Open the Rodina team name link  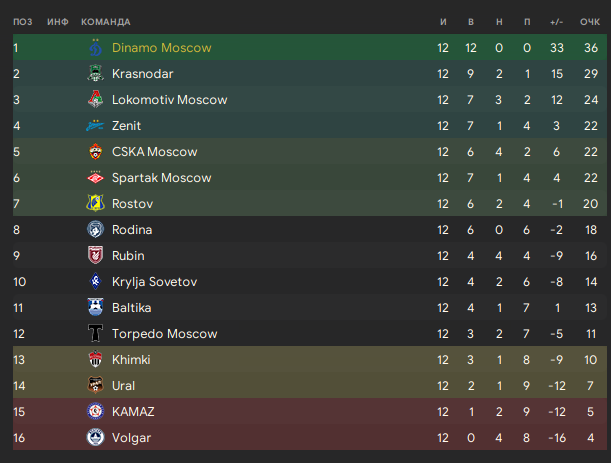(132, 230)
